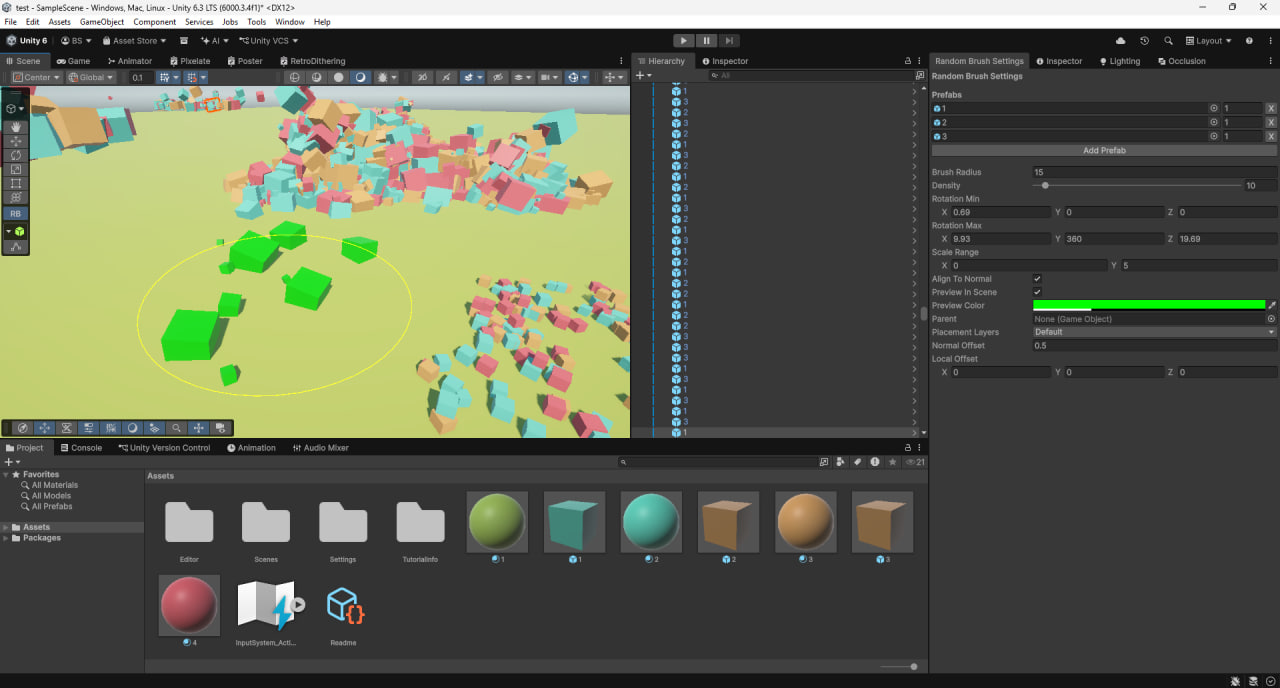Open the Undo History icon
The image size is (1280, 688).
click(x=1144, y=41)
